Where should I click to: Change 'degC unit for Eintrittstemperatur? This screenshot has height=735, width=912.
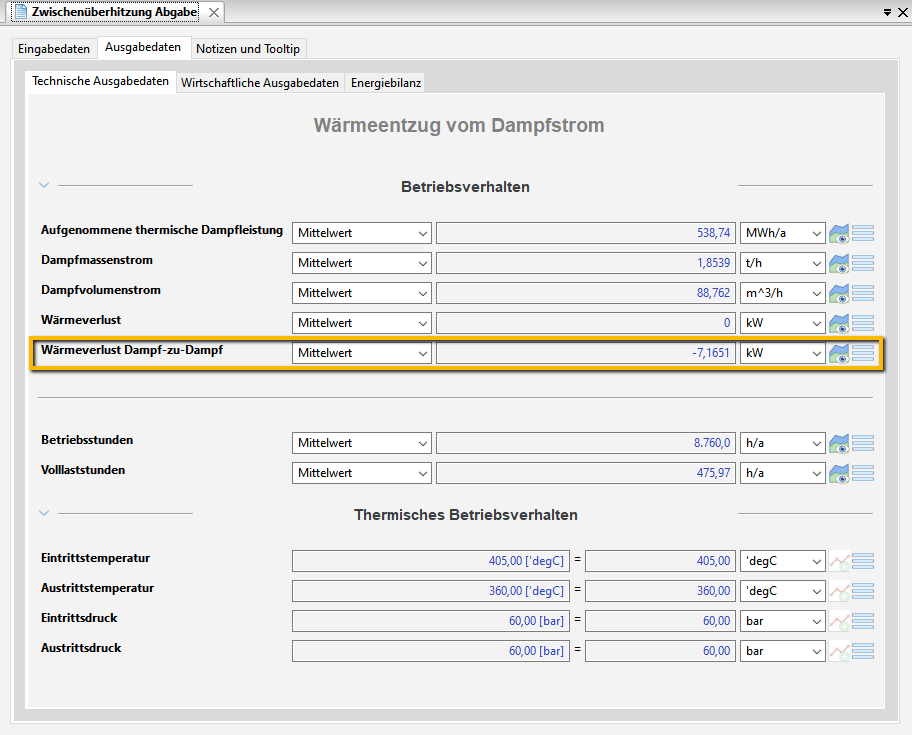tap(783, 561)
